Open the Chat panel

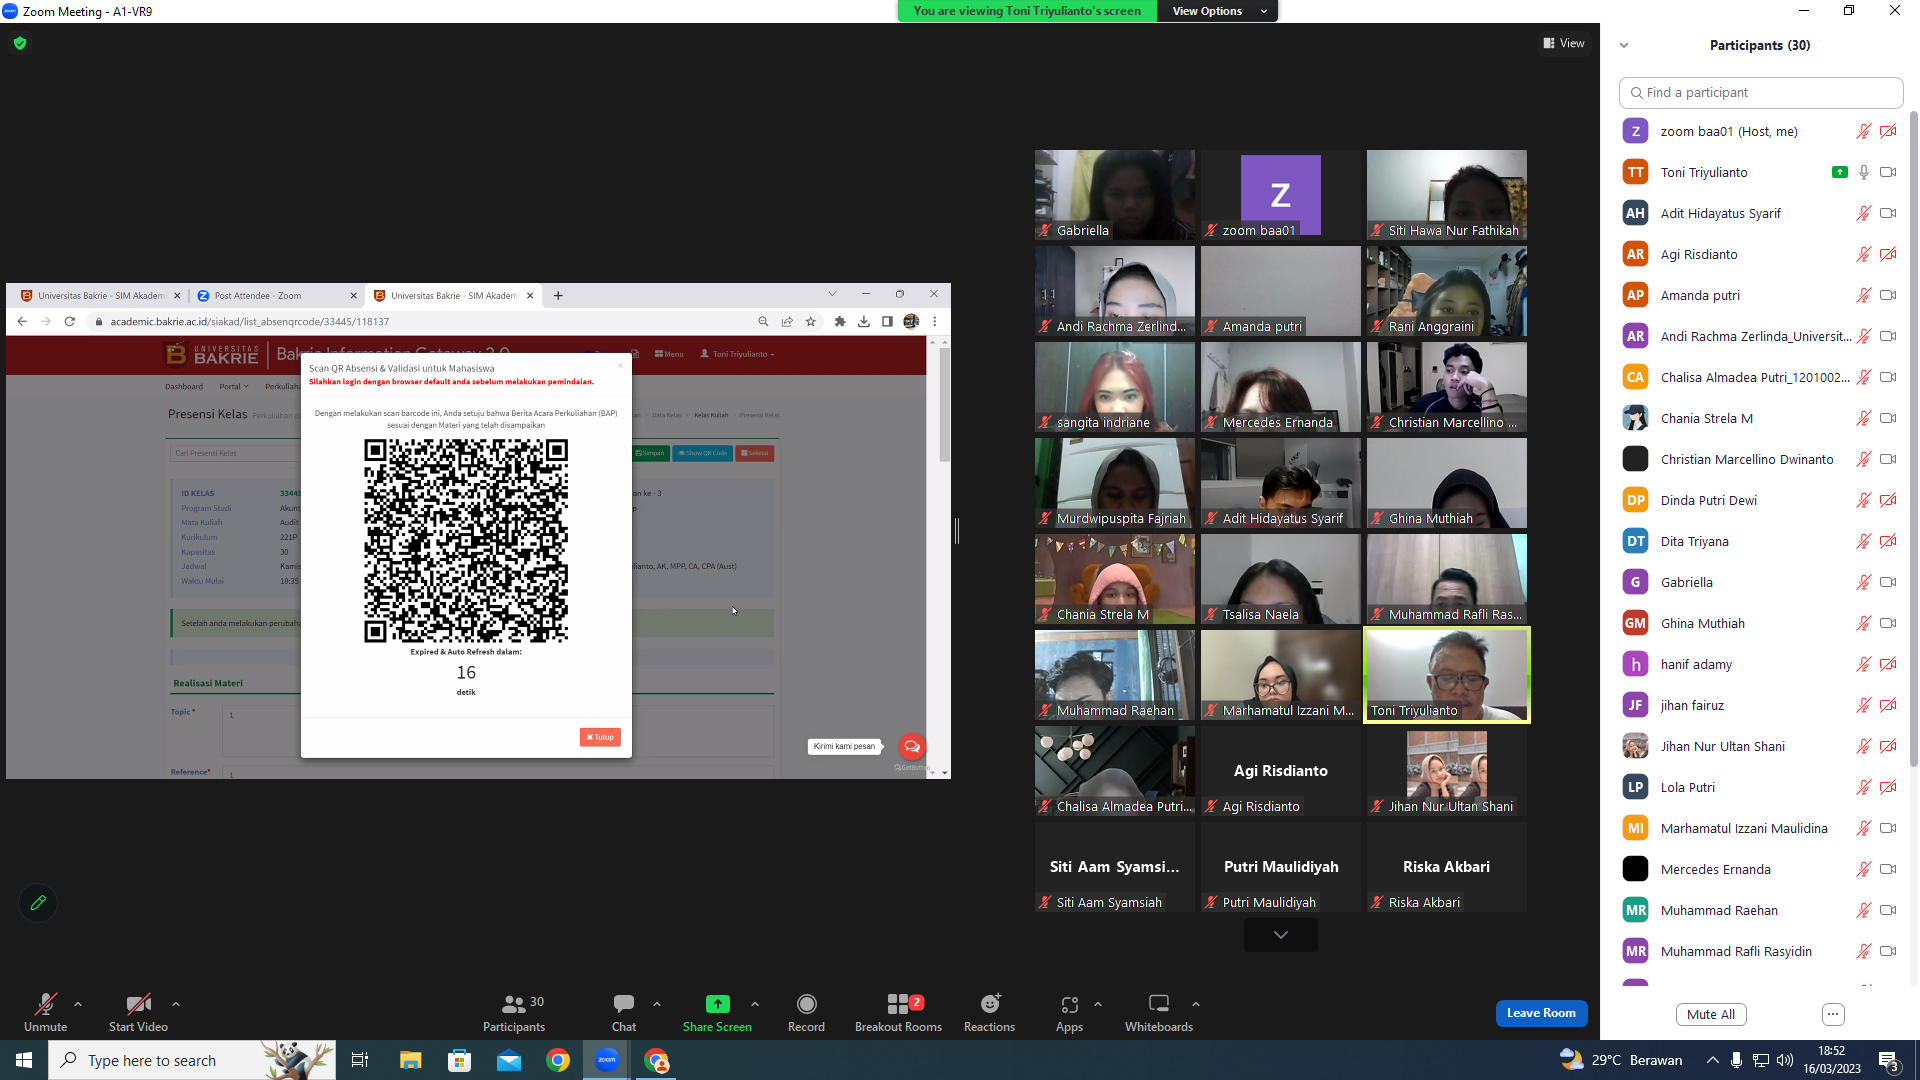[x=624, y=1012]
